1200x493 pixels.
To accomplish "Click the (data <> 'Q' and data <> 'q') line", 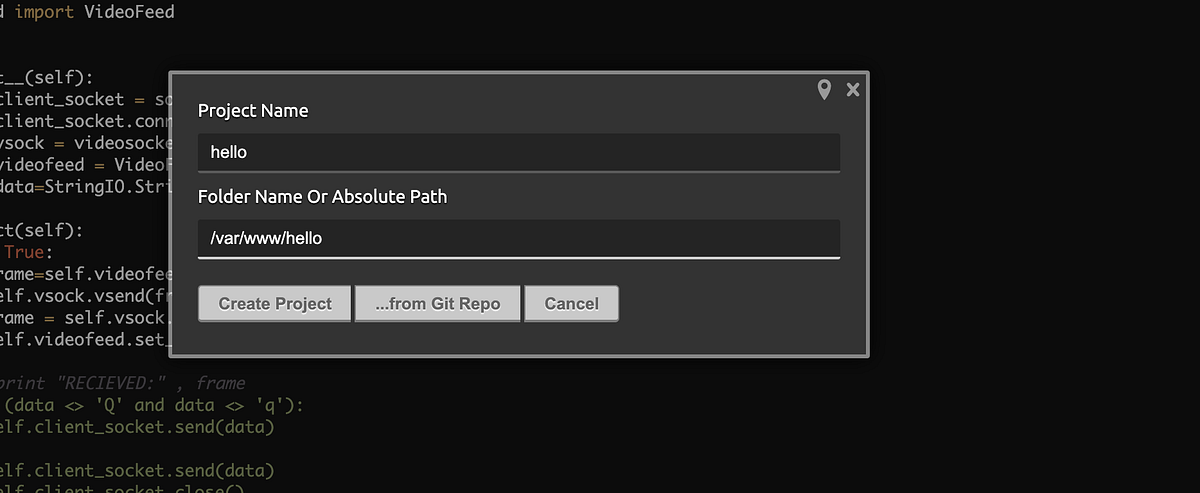I will pyautogui.click(x=139, y=405).
